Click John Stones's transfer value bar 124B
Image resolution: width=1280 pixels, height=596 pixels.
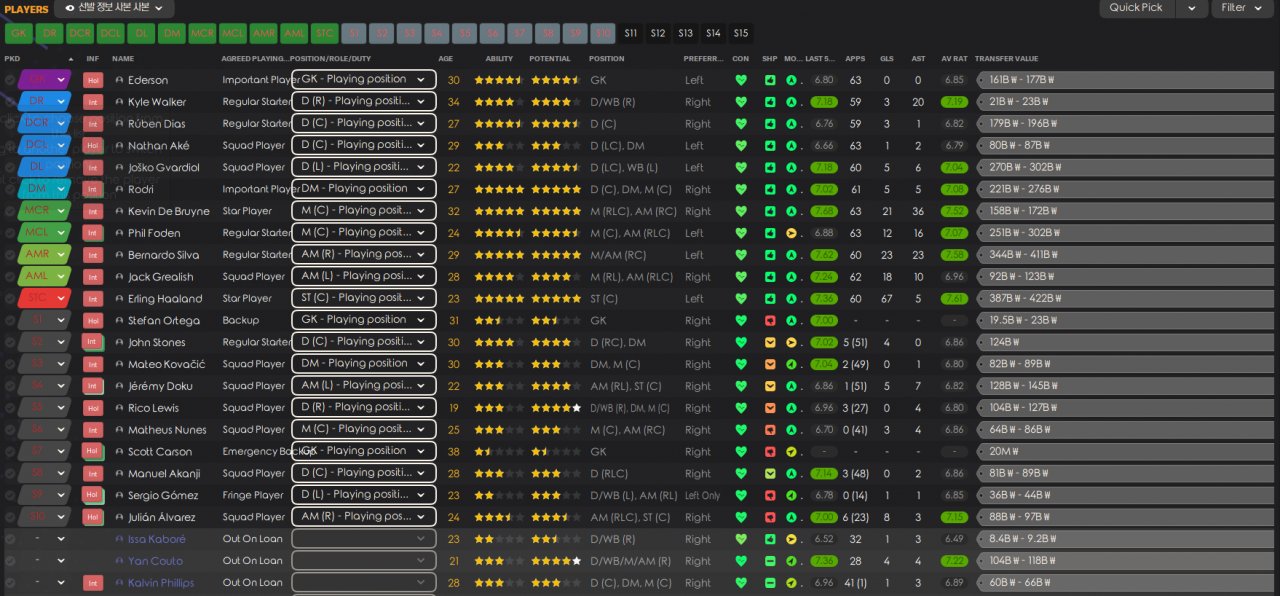click(1125, 343)
